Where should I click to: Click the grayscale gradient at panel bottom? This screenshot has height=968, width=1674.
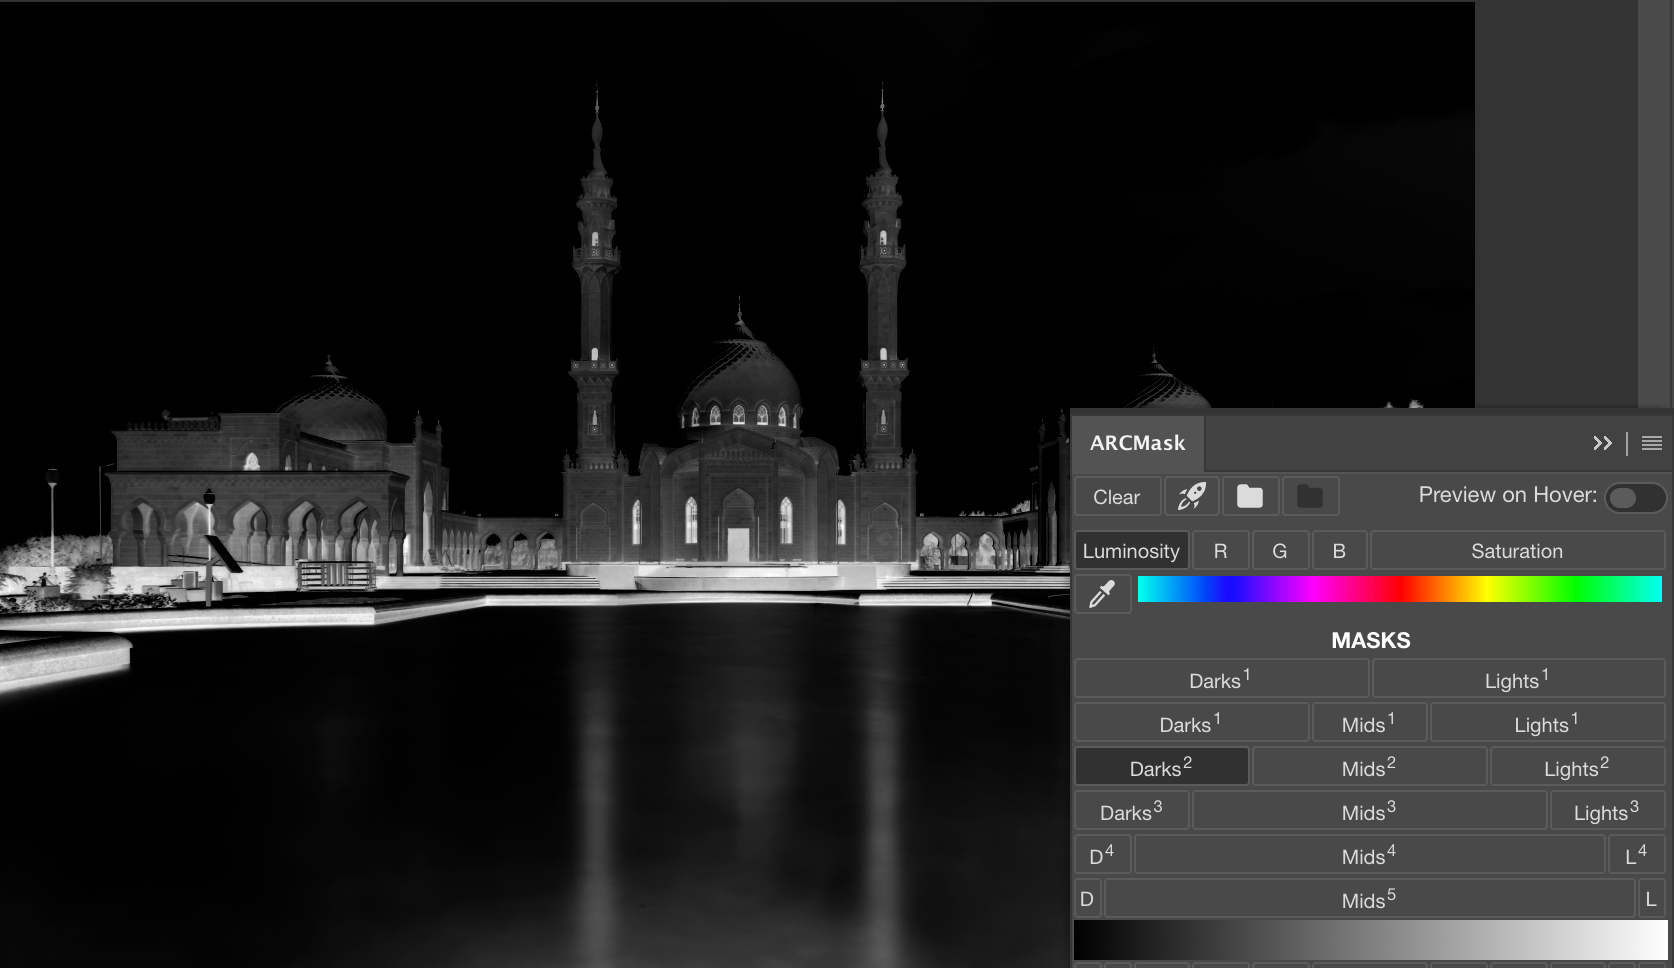[x=1370, y=940]
